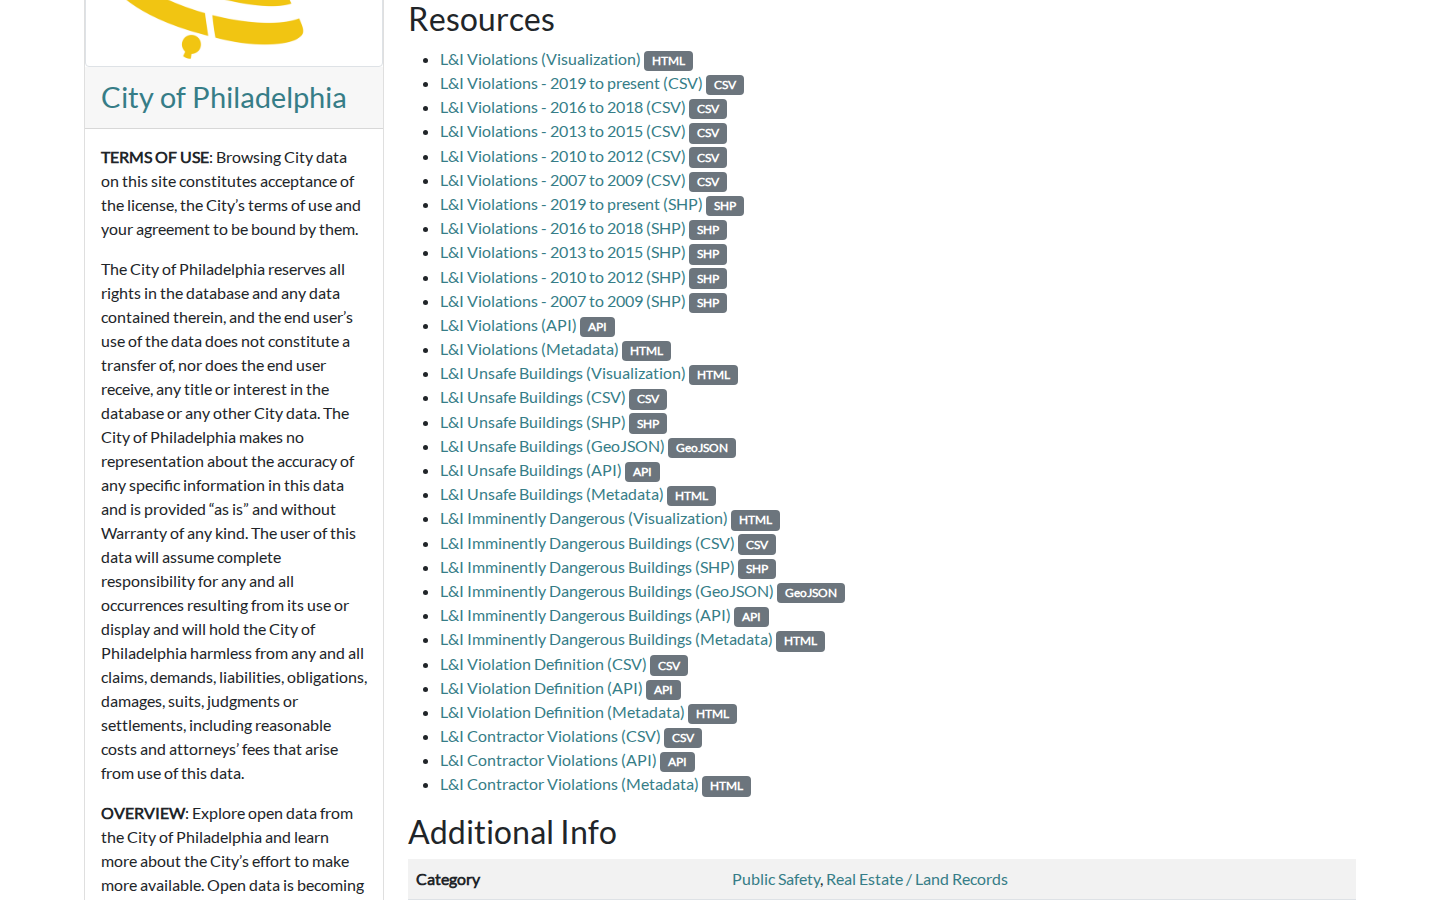Open L&I Unsafe Buildings (SHP)

coord(533,423)
